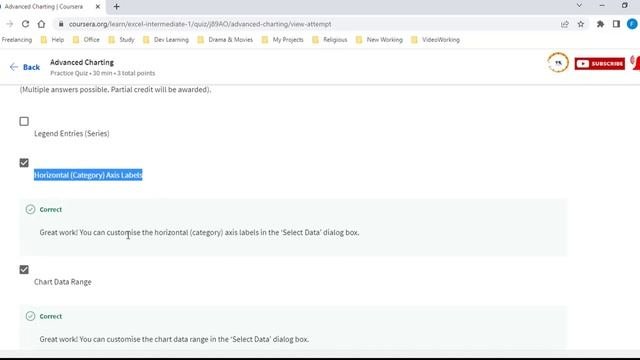Go to the browser home page icon
The image size is (640, 360).
coord(41,24)
